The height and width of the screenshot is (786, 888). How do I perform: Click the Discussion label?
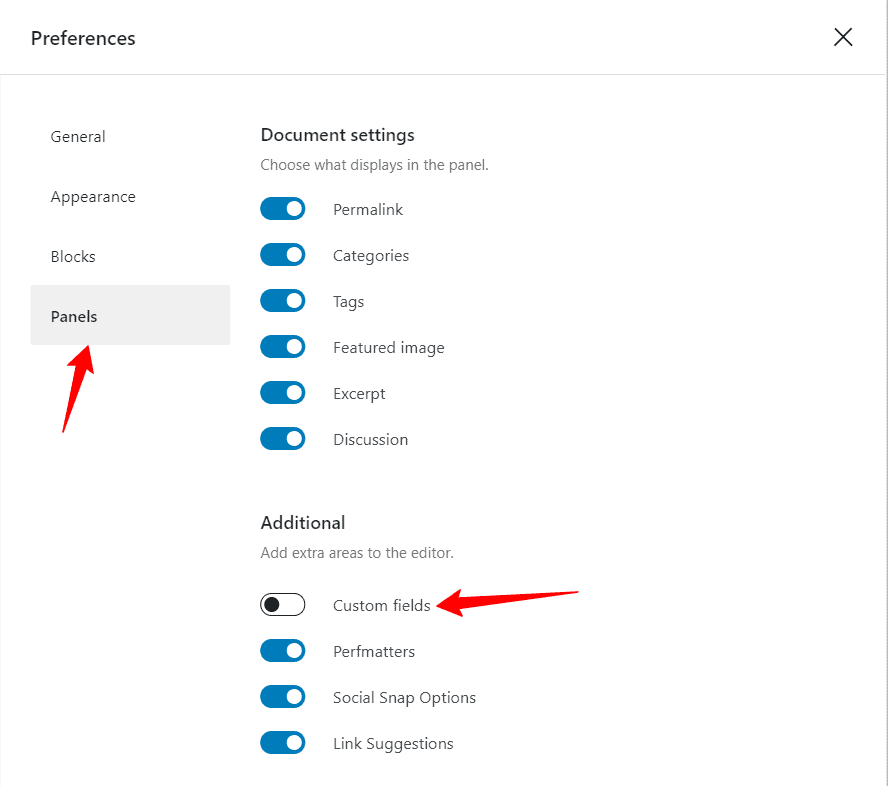click(370, 439)
